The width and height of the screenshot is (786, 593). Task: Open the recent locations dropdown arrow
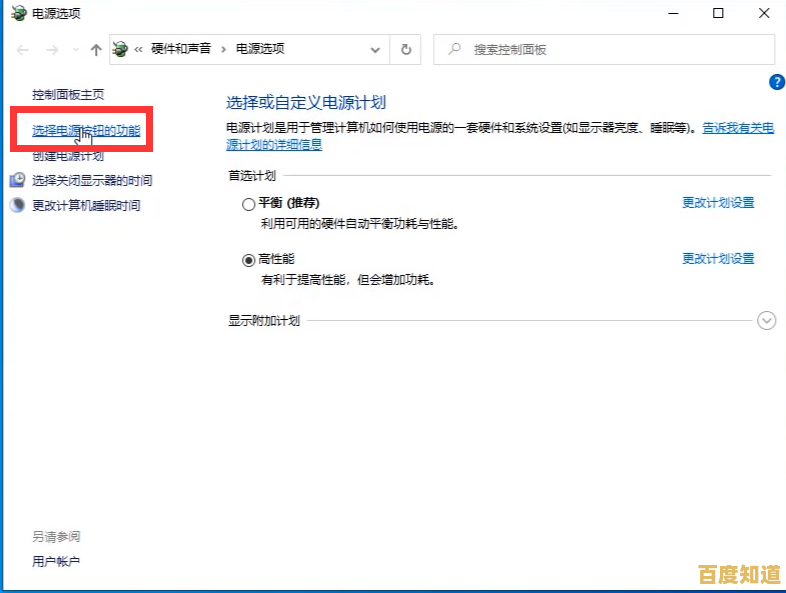pyautogui.click(x=76, y=50)
